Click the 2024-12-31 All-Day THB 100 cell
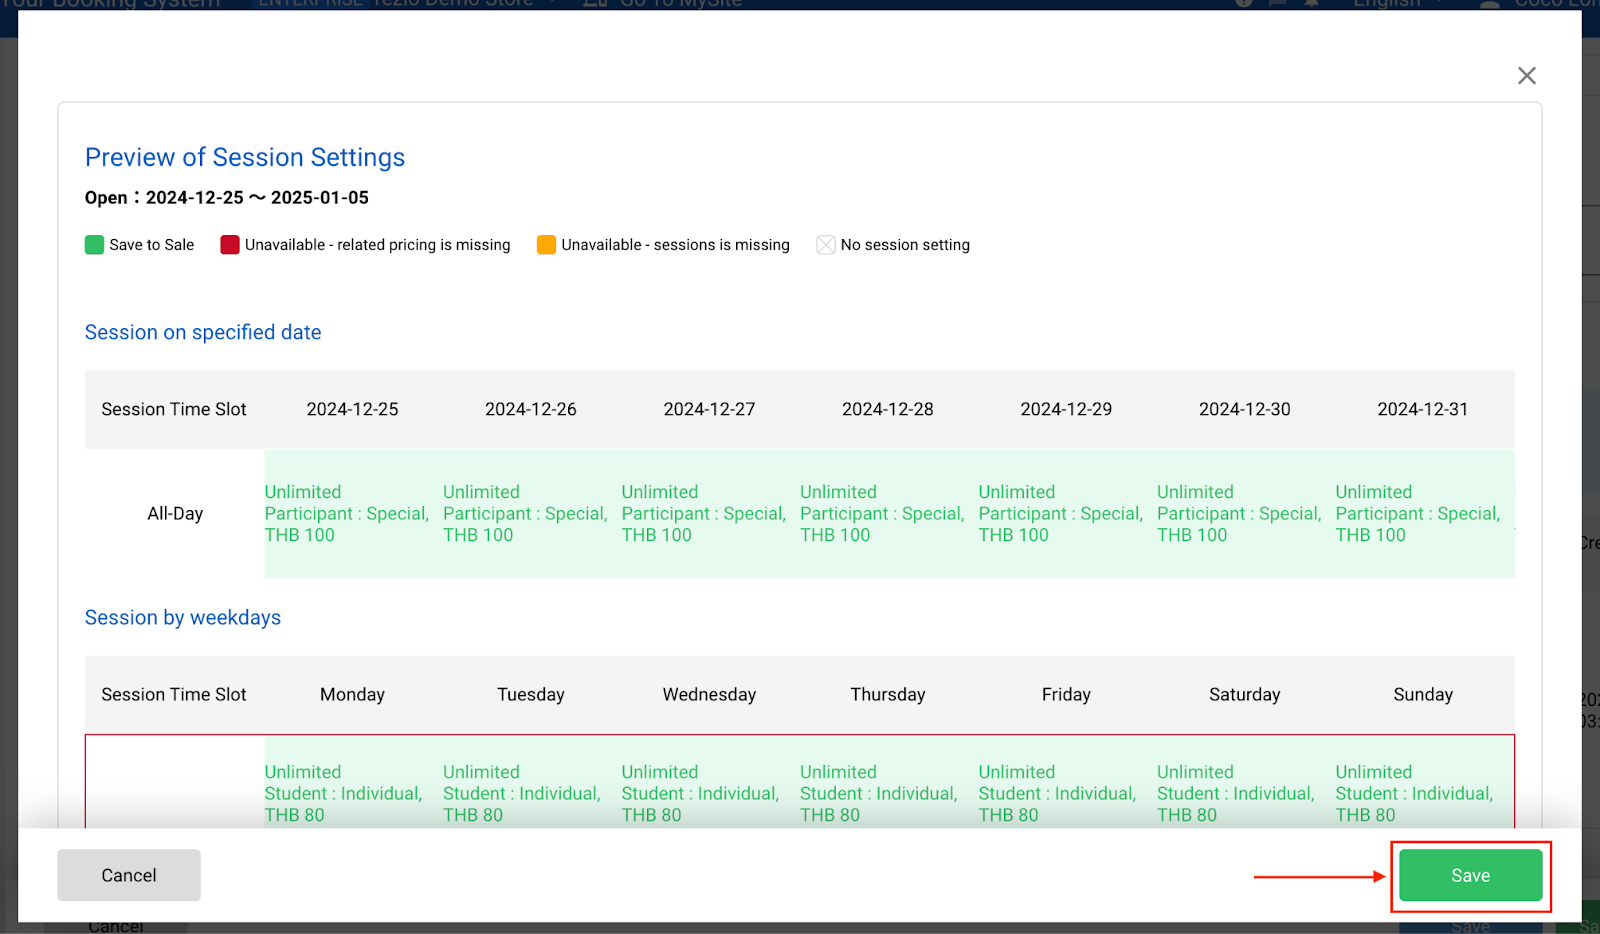 tap(1424, 514)
